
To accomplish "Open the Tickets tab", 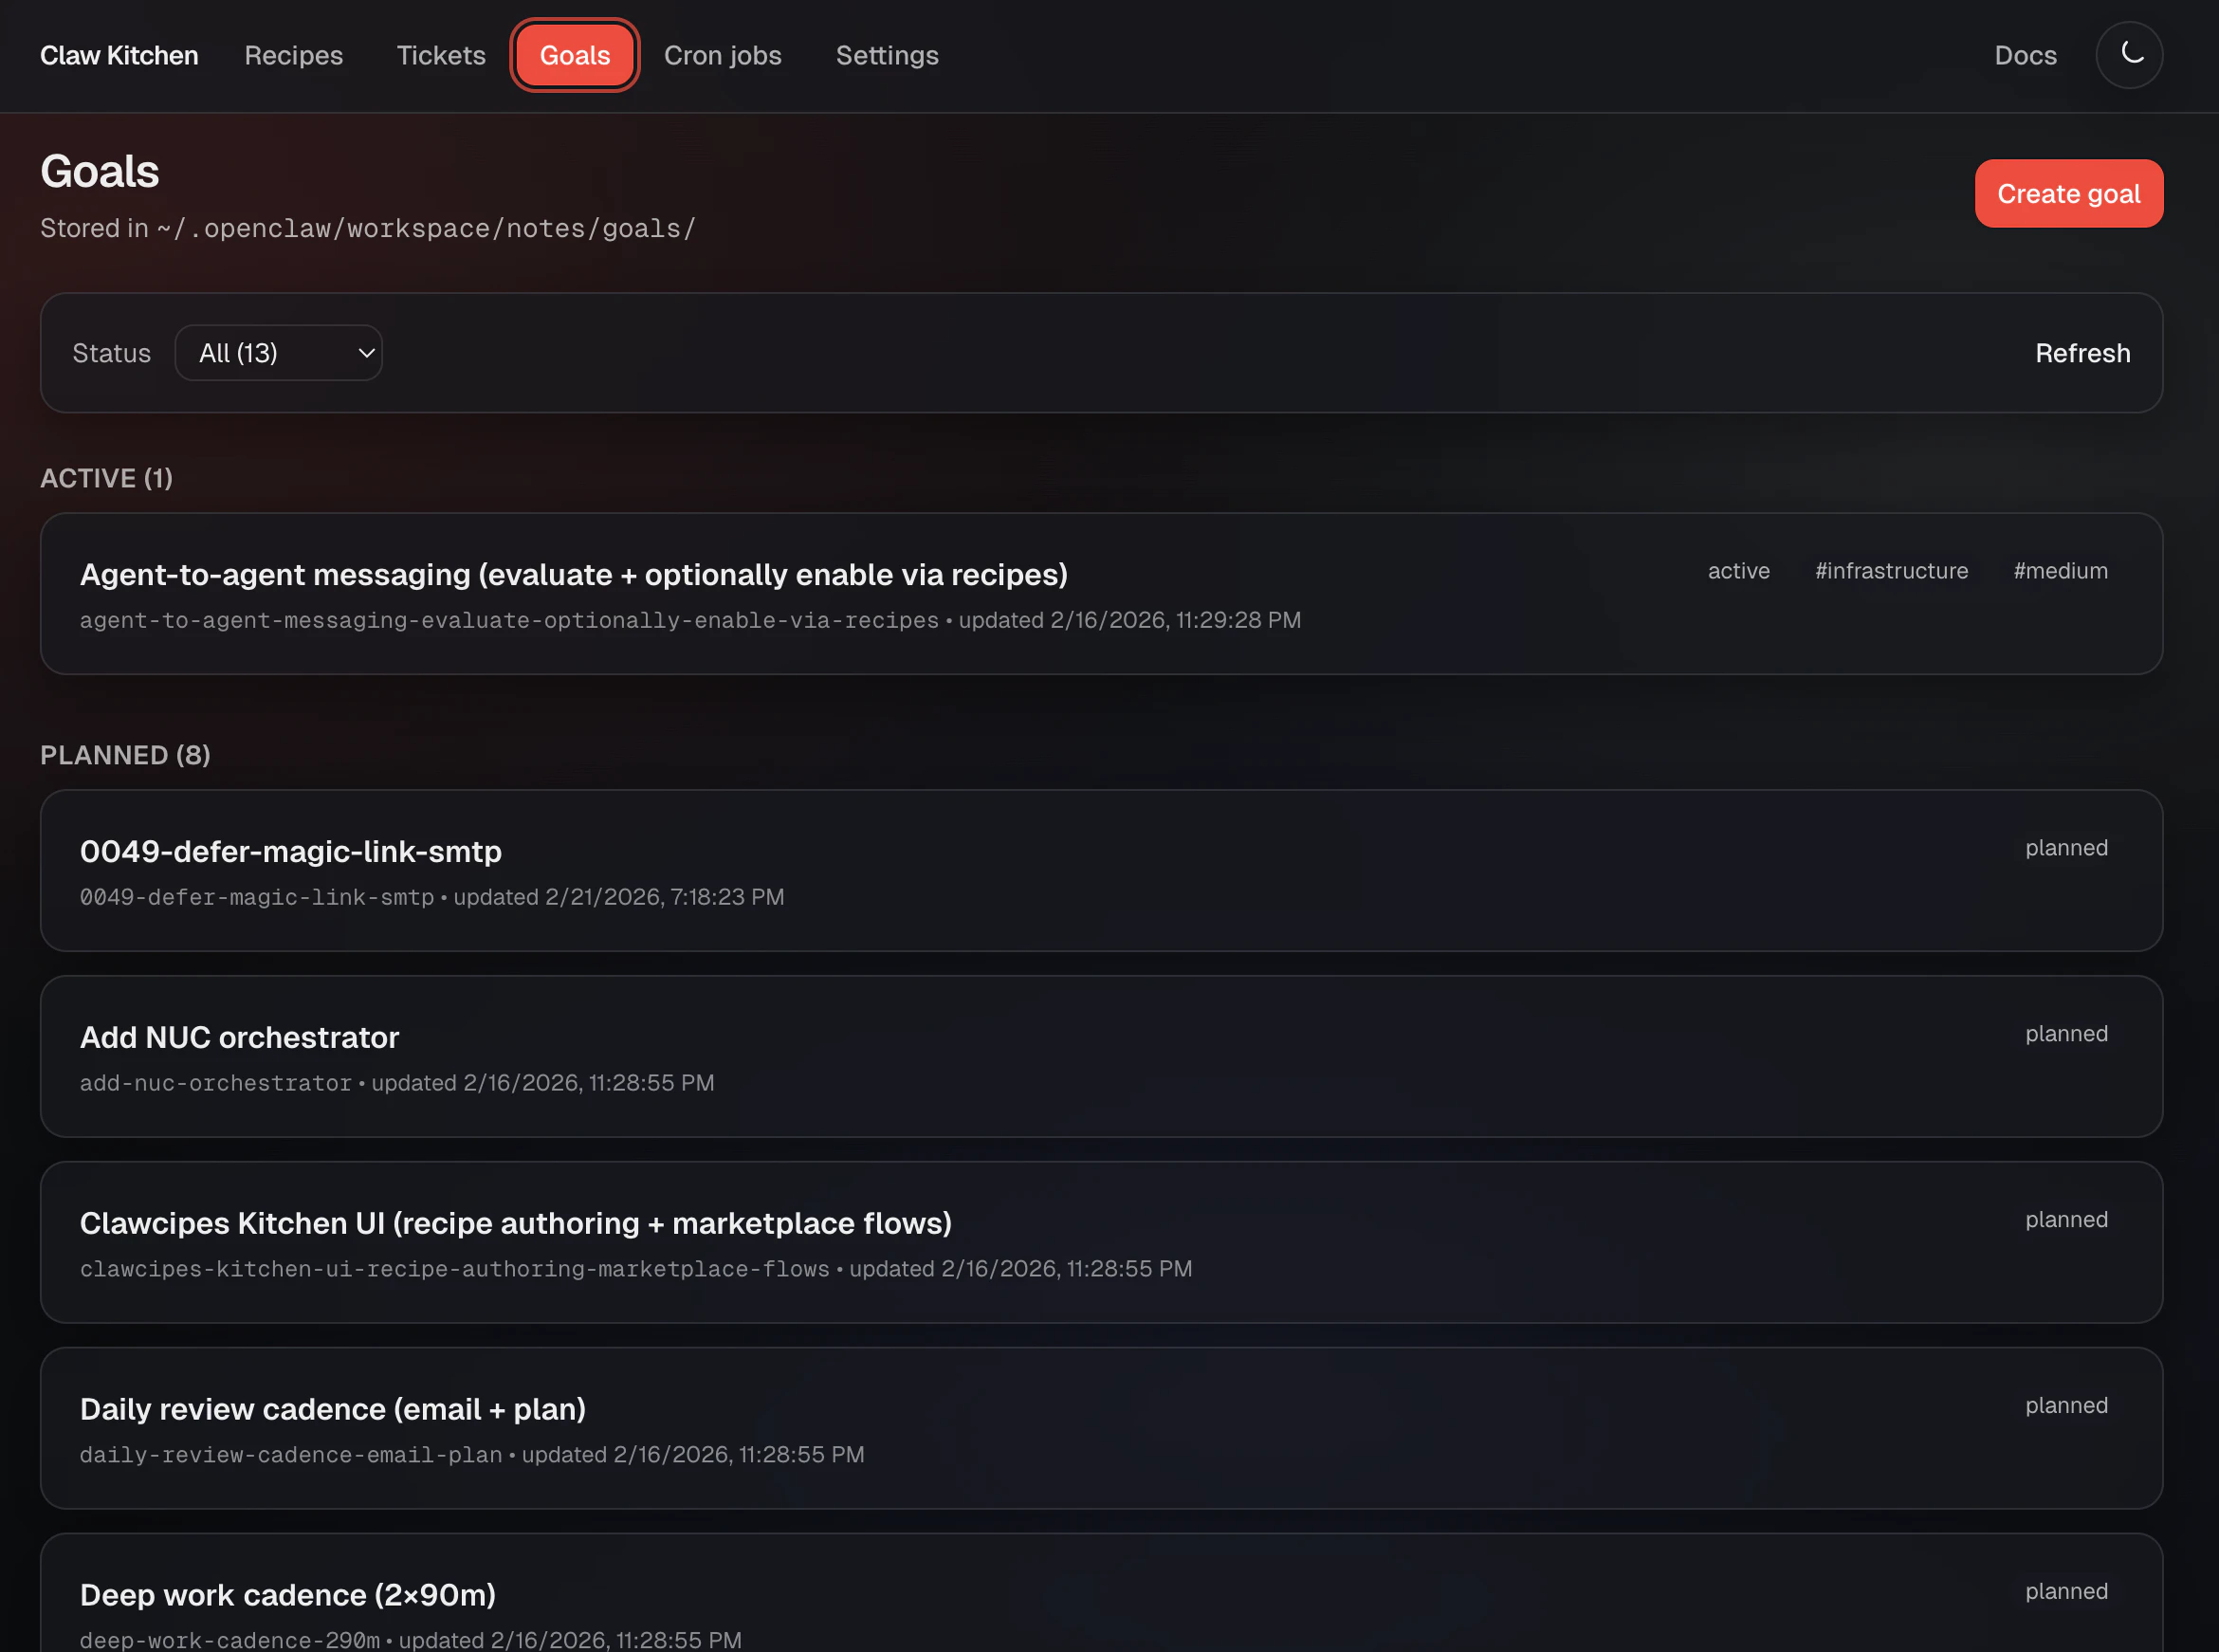I will coord(441,55).
